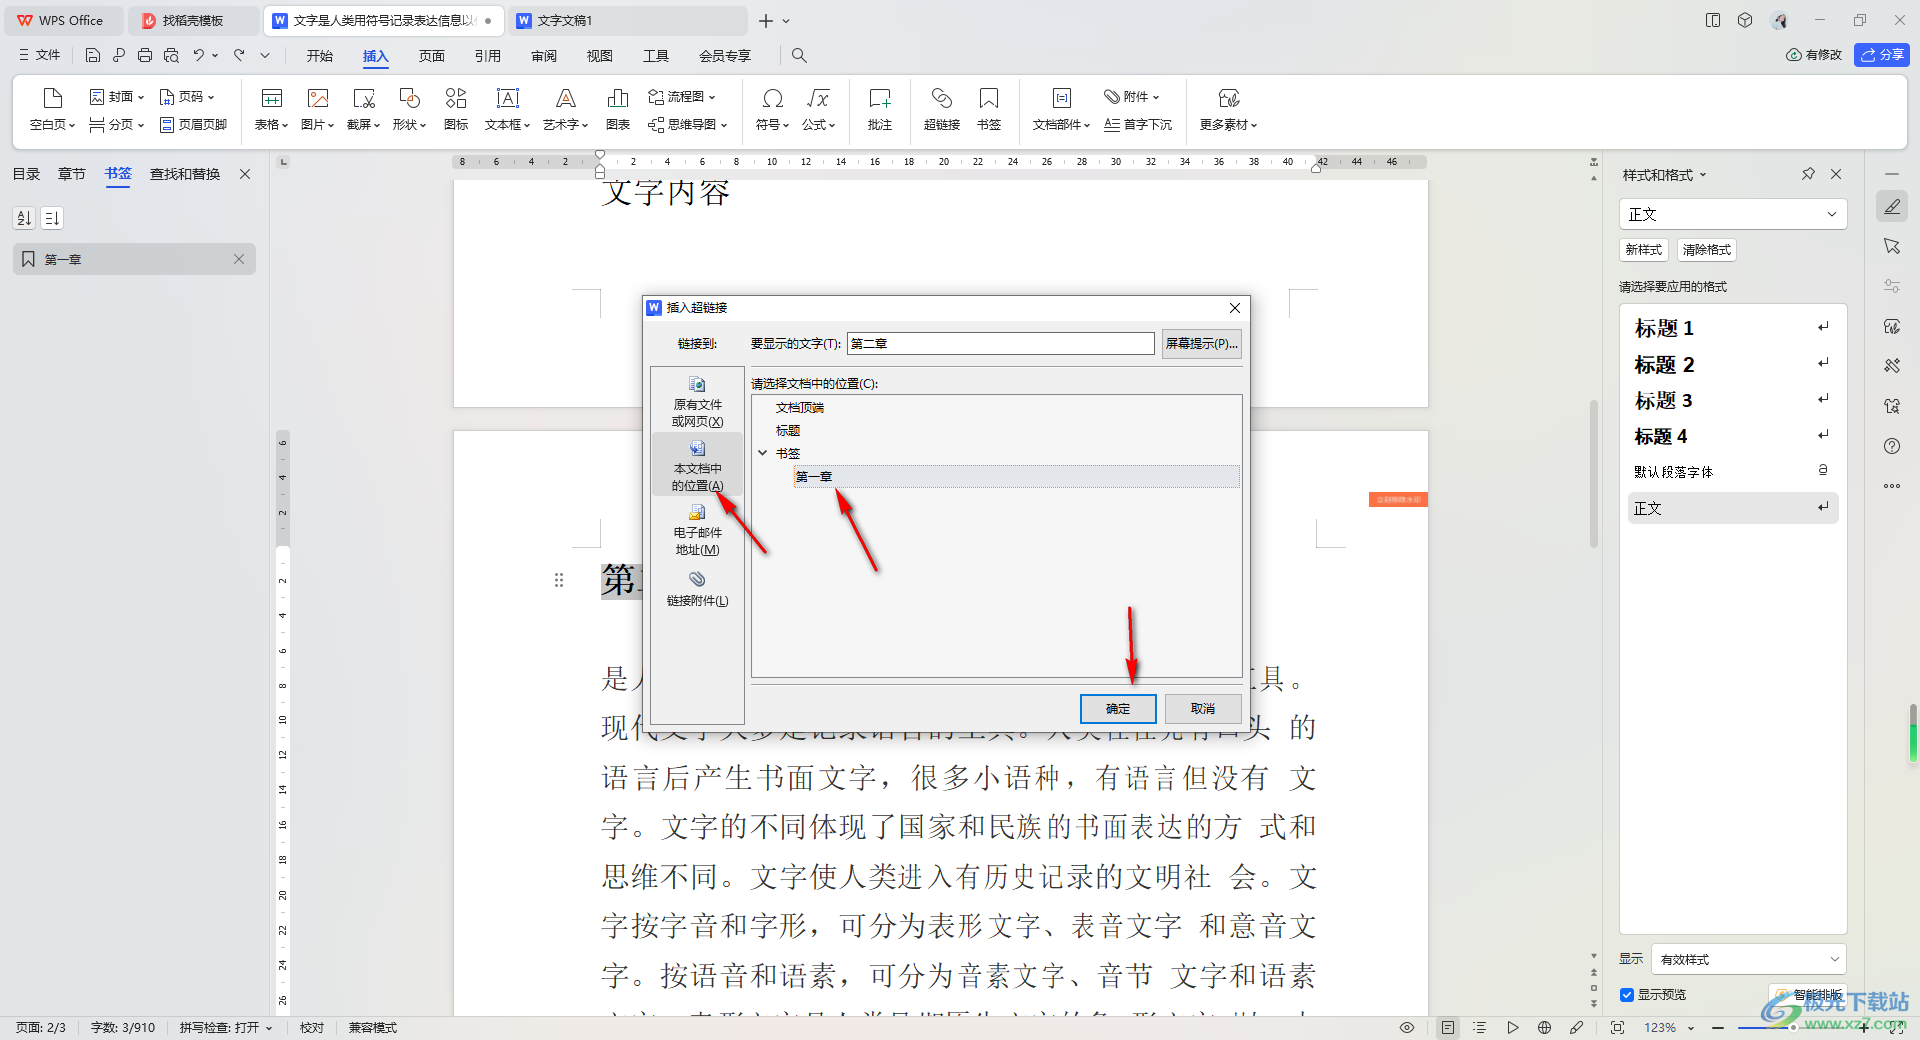Select Email Address link type
The height and width of the screenshot is (1040, 1920).
point(697,529)
